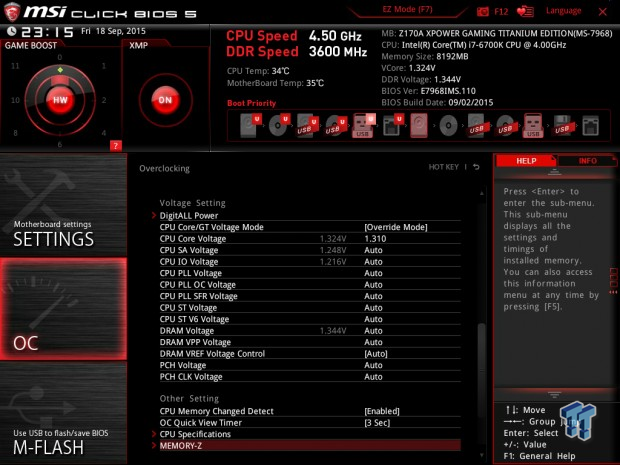Close the BIOS with the X button
620x465 pixels.
602,12
